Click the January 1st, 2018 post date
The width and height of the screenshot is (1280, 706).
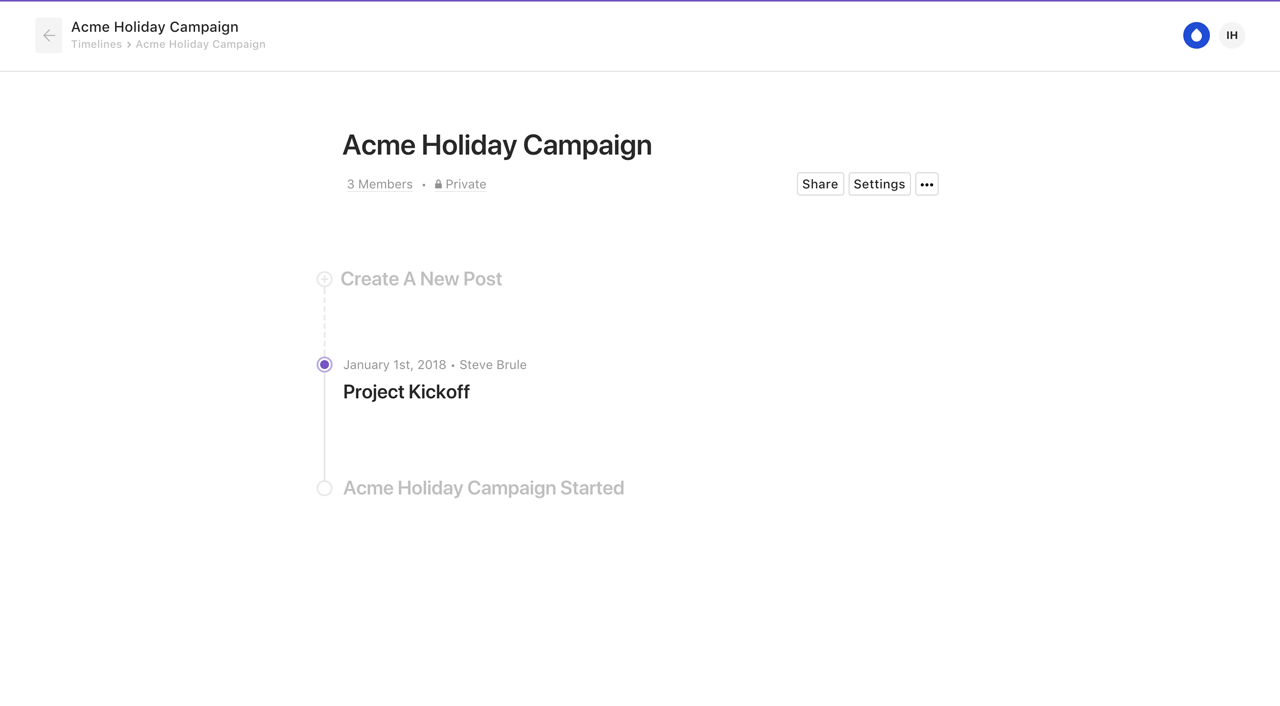[394, 365]
